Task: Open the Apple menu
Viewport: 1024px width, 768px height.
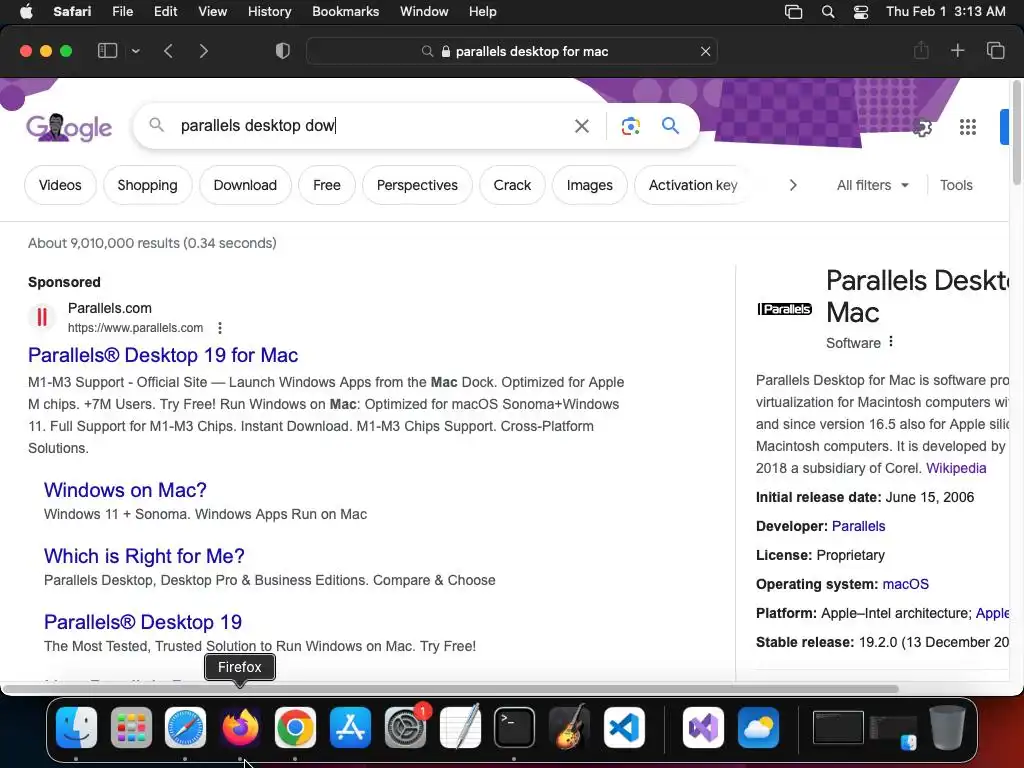Action: pyautogui.click(x=26, y=12)
